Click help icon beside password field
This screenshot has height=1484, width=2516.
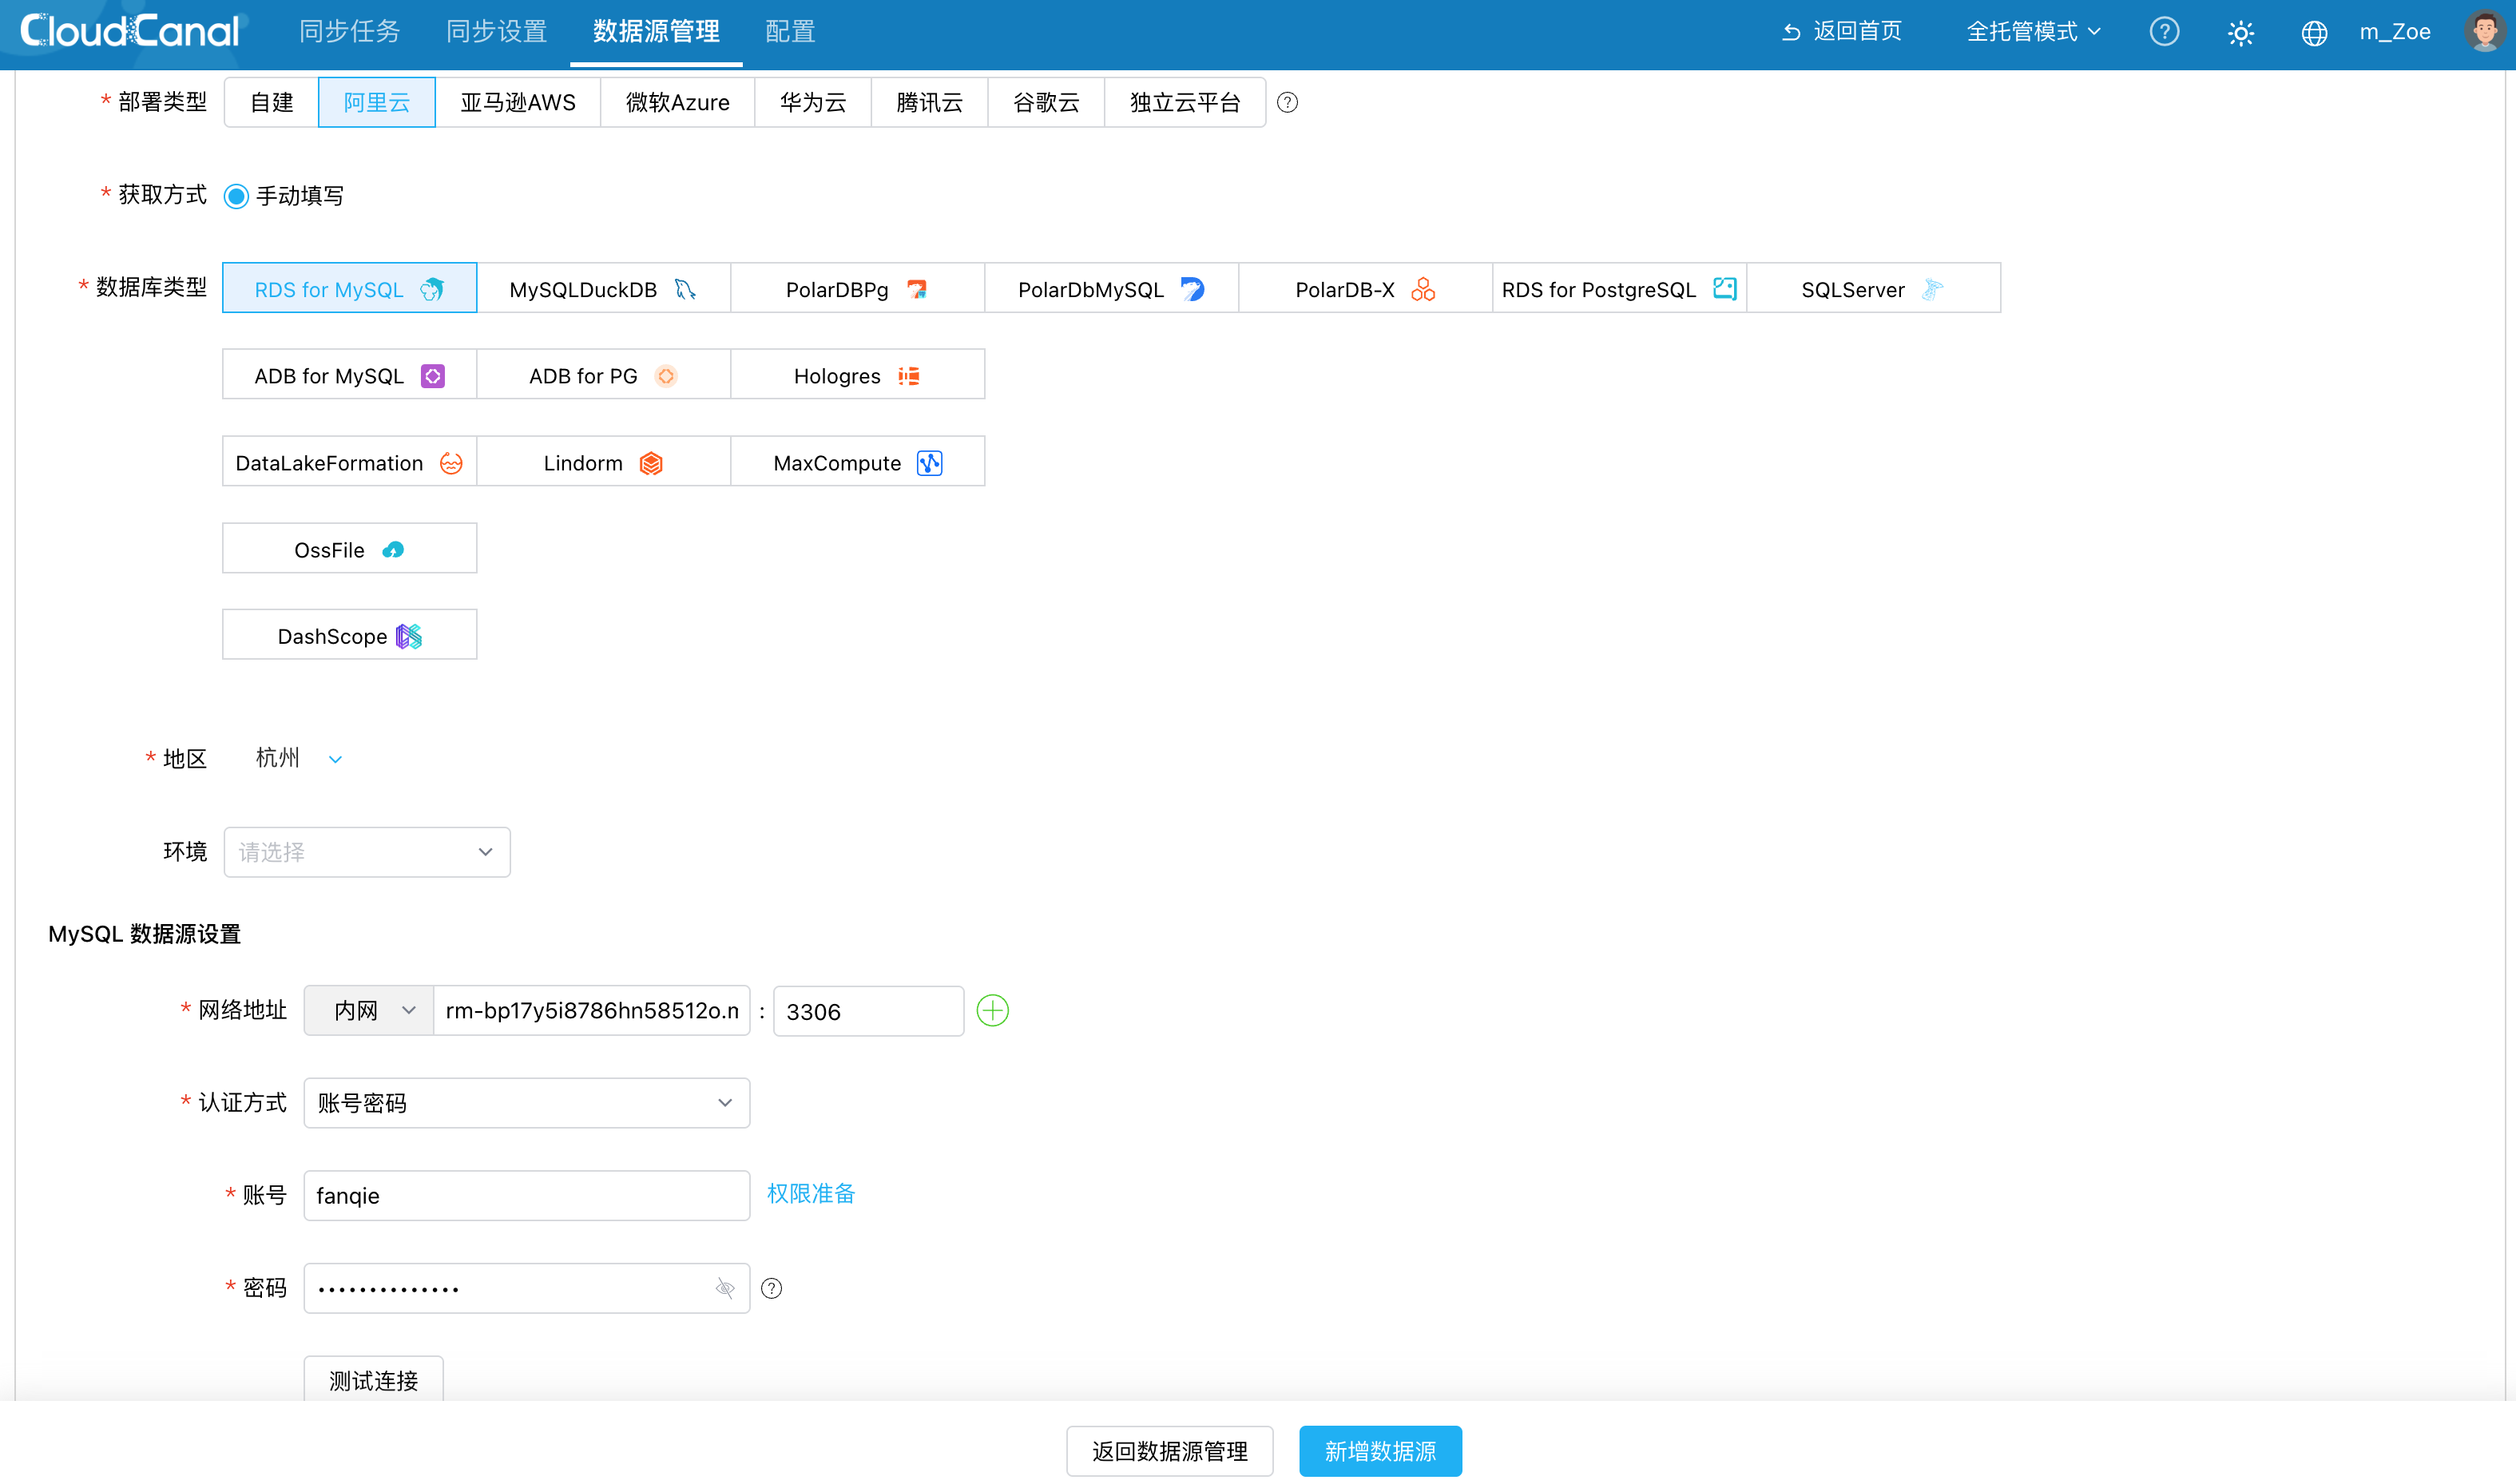(x=771, y=1288)
